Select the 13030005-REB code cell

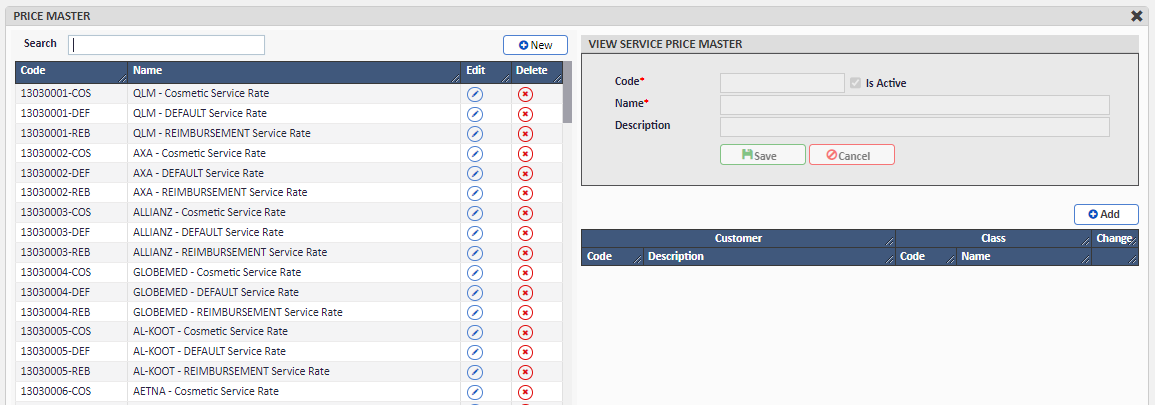tap(71, 372)
